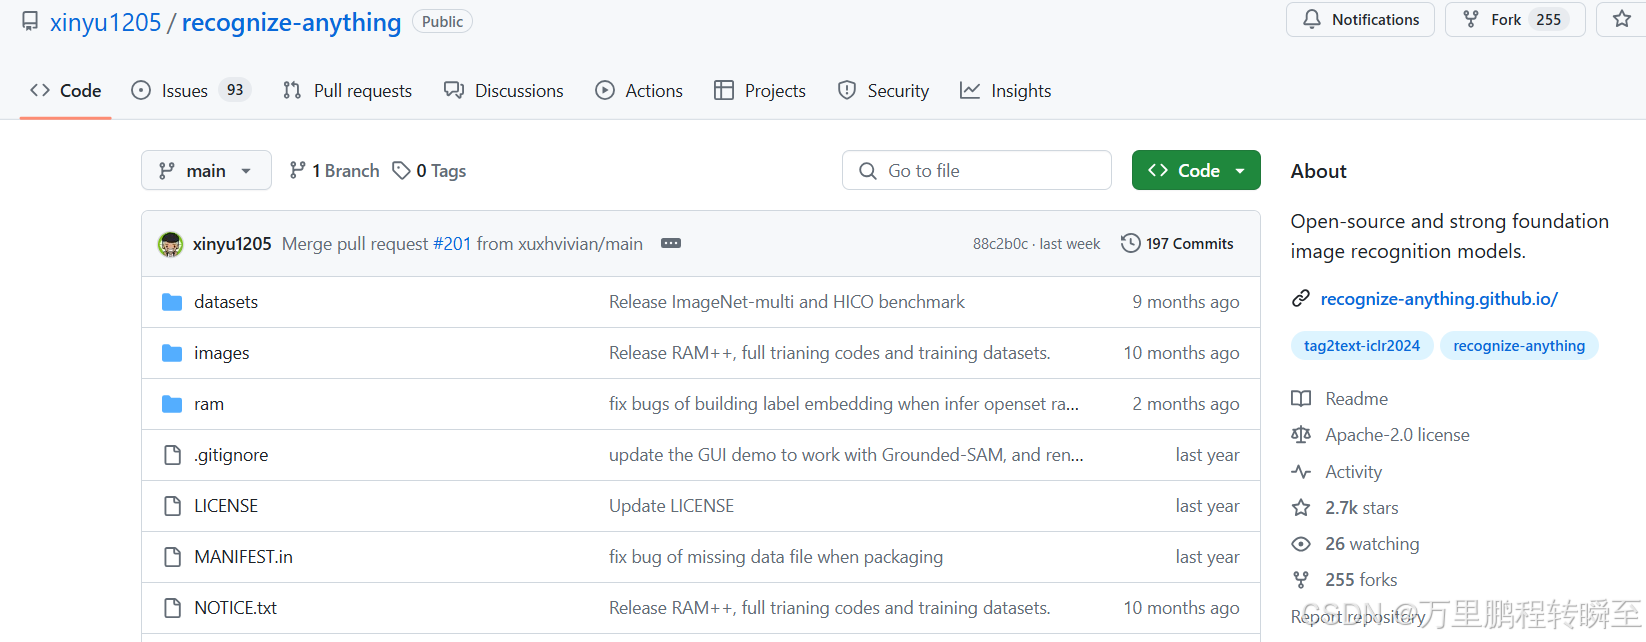This screenshot has height=642, width=1646.
Task: Open the Insights tab
Action: tap(1005, 91)
